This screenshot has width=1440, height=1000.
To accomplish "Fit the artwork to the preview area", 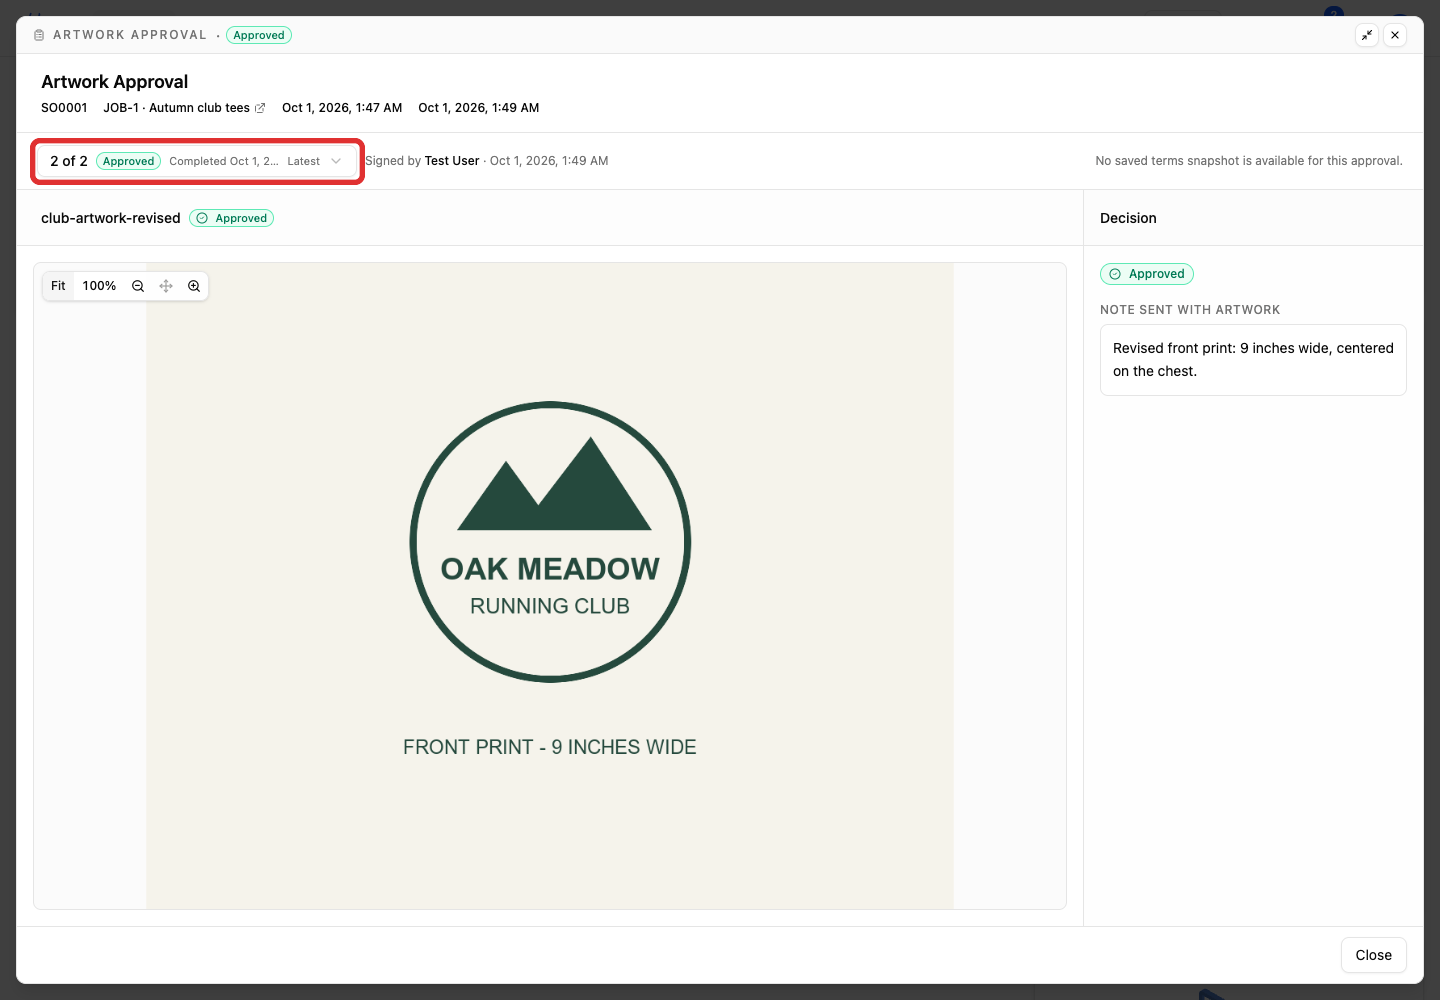I will coord(58,286).
